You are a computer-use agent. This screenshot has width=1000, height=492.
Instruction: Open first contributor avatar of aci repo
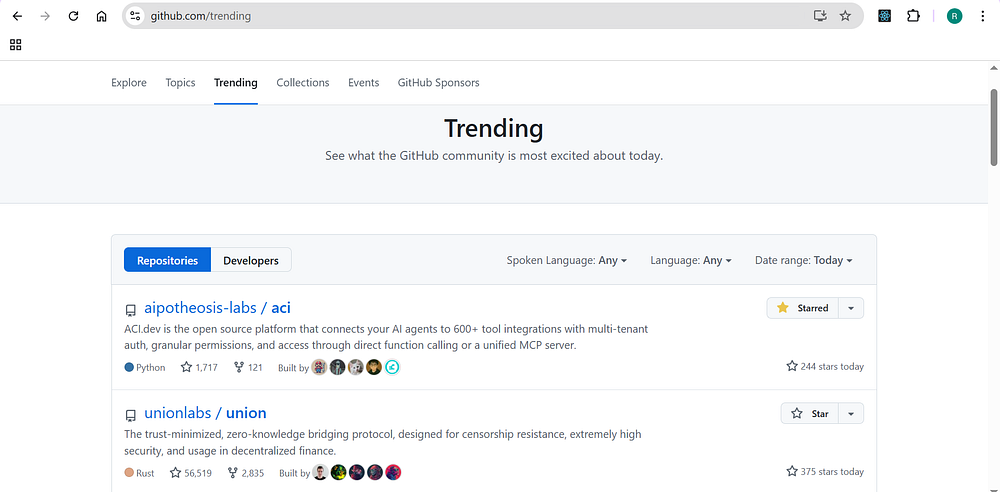click(319, 367)
